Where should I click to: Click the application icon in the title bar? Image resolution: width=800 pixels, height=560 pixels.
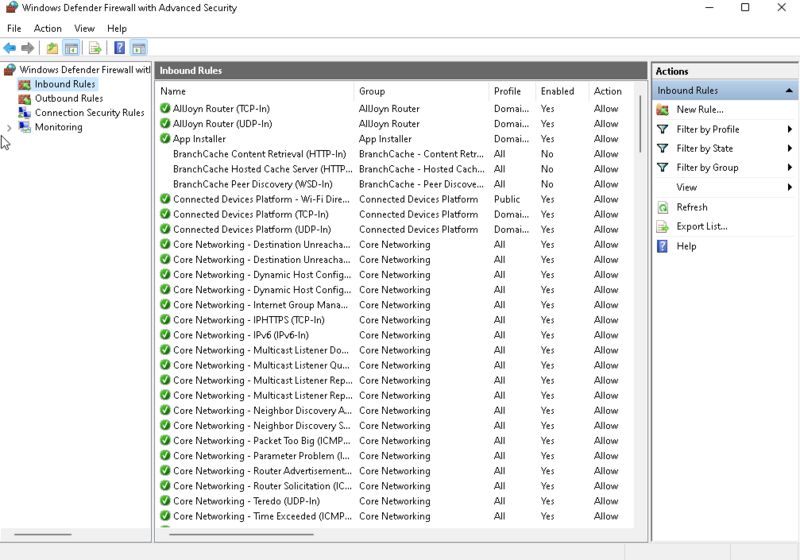tap(12, 8)
